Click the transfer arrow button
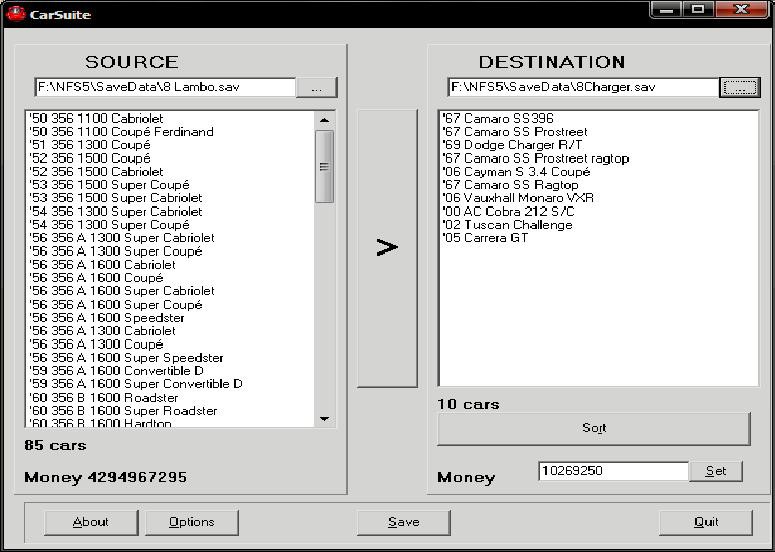 point(387,248)
